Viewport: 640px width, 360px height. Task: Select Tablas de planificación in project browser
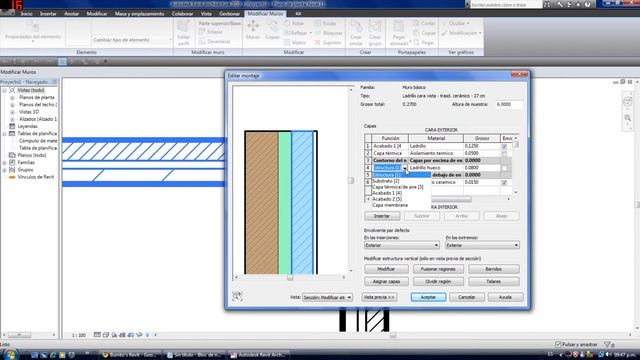pos(37,133)
